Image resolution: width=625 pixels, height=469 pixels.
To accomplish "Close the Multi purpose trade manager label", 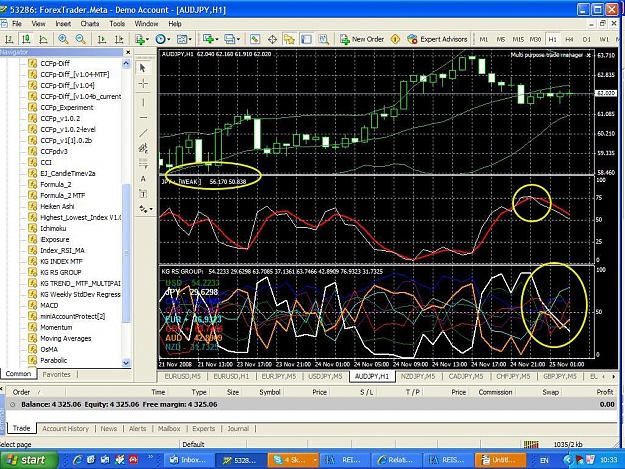I will [x=588, y=55].
